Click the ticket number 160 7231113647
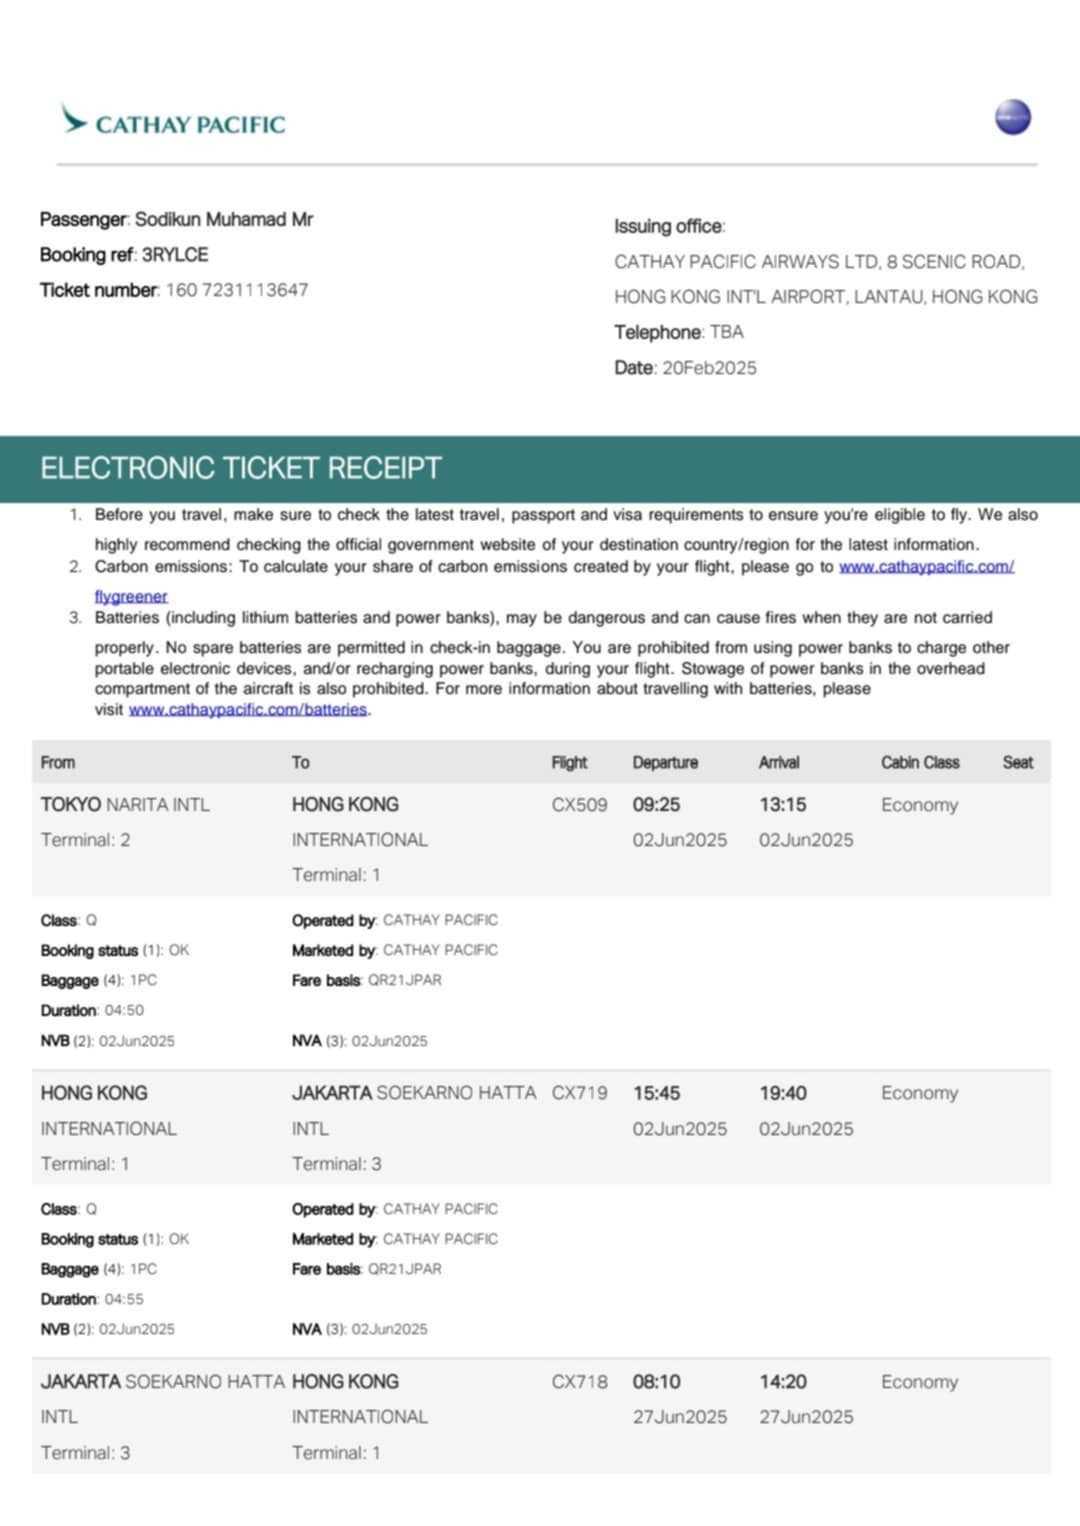This screenshot has height=1526, width=1080. tap(237, 290)
